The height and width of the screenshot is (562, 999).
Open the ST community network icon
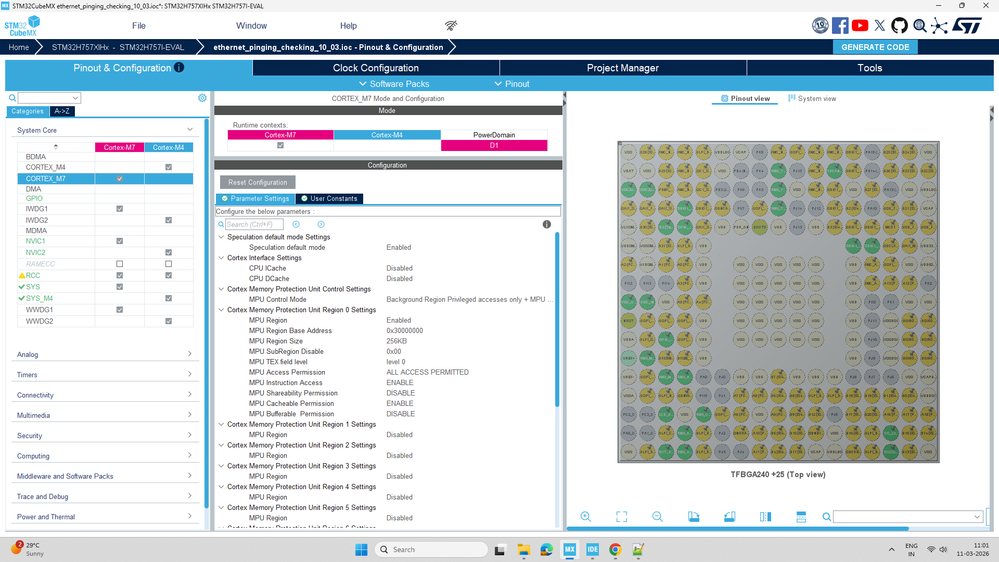939,25
